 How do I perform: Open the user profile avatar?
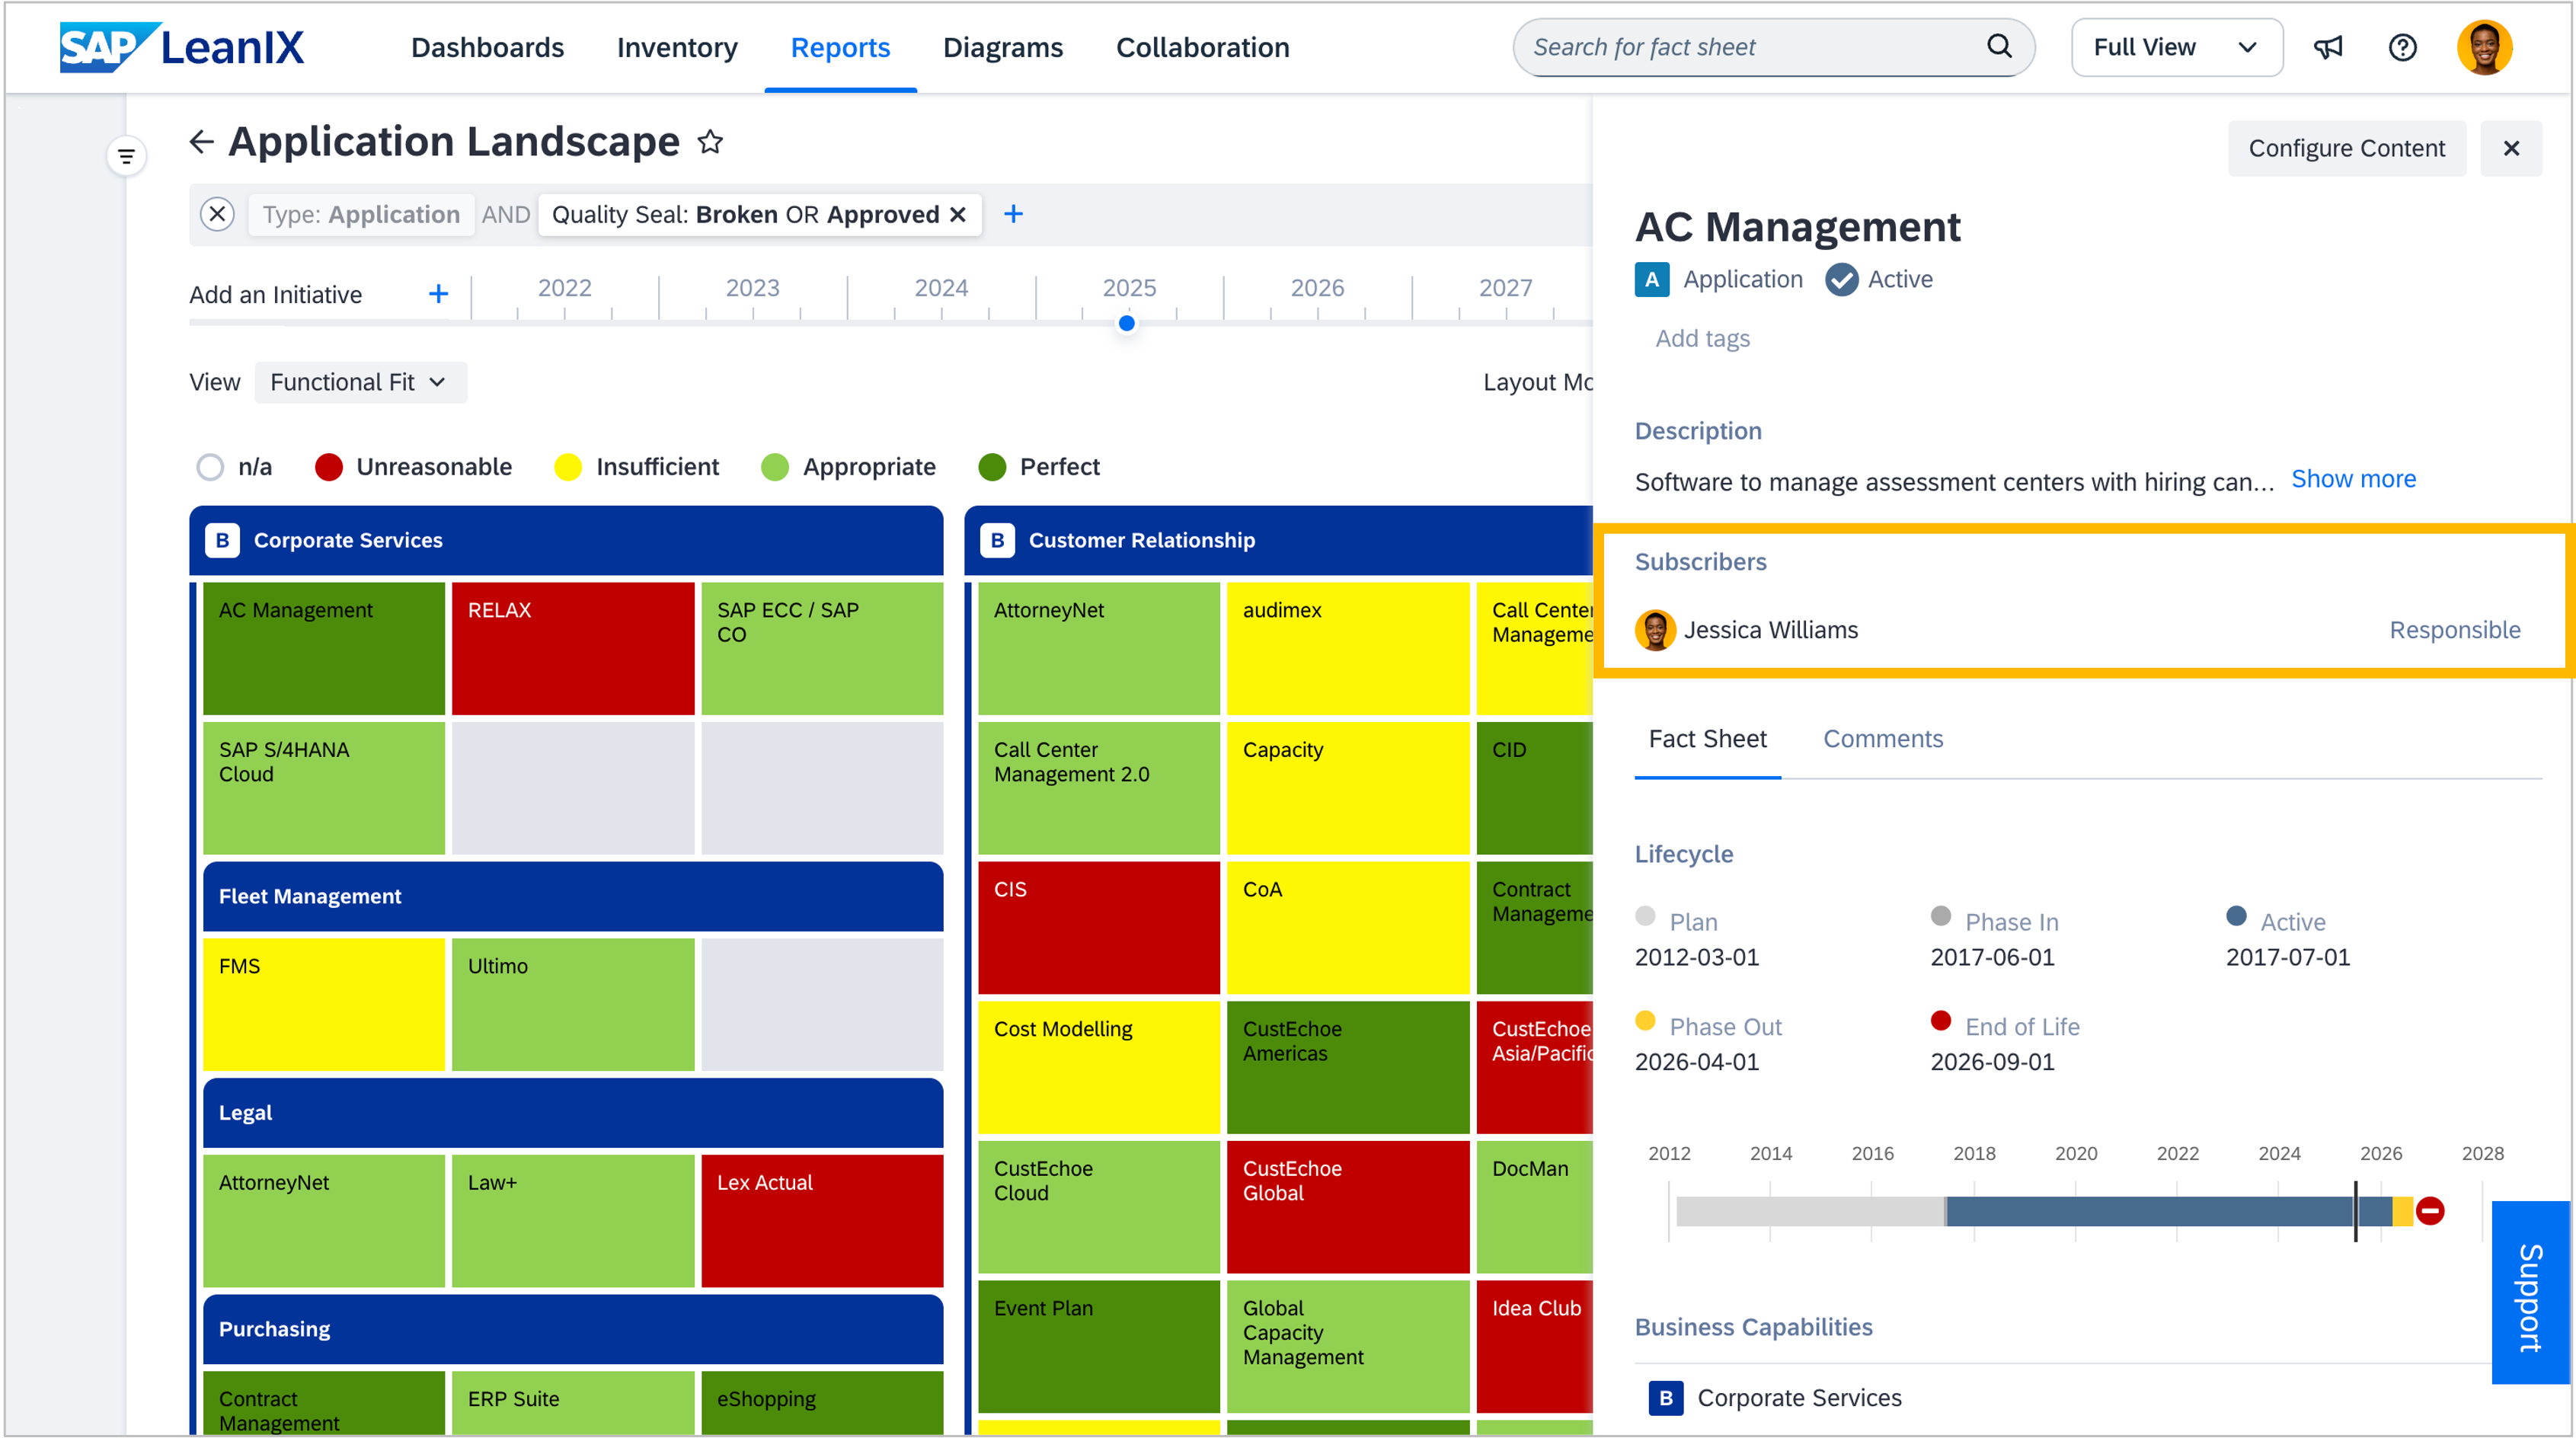(x=2485, y=47)
